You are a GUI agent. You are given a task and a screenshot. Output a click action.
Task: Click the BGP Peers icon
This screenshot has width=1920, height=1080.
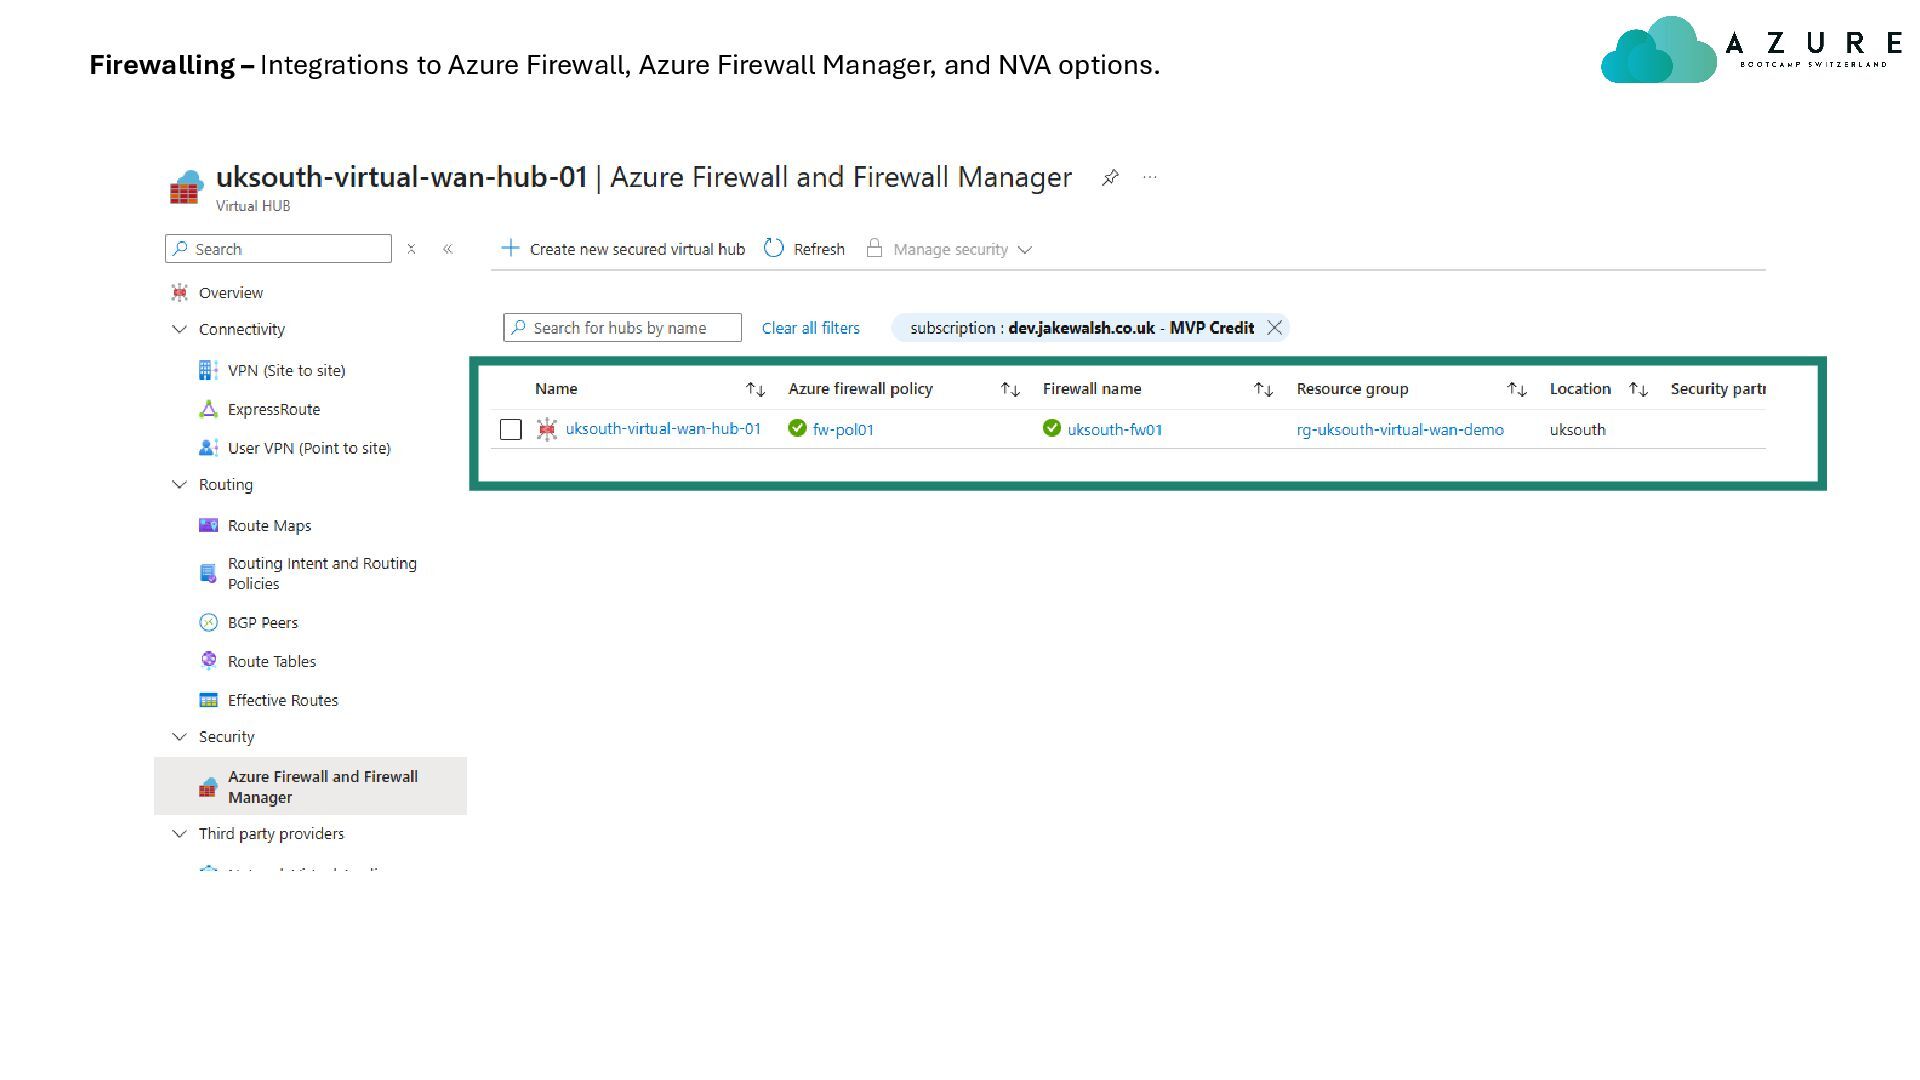(208, 622)
